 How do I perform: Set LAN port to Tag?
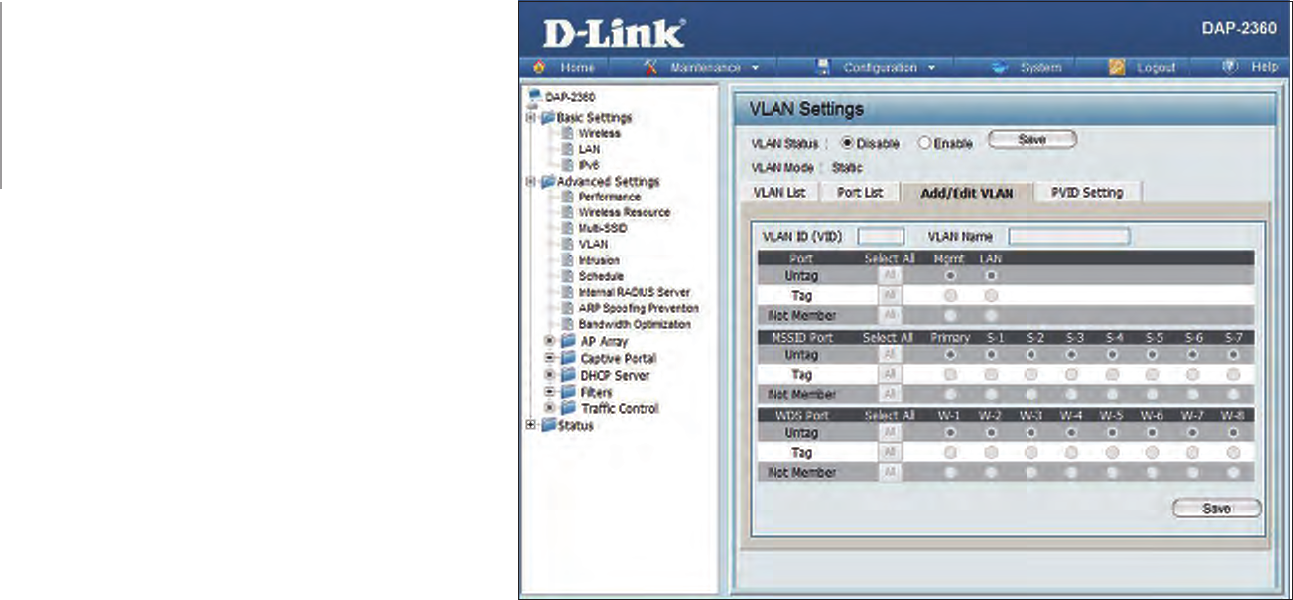pos(991,295)
